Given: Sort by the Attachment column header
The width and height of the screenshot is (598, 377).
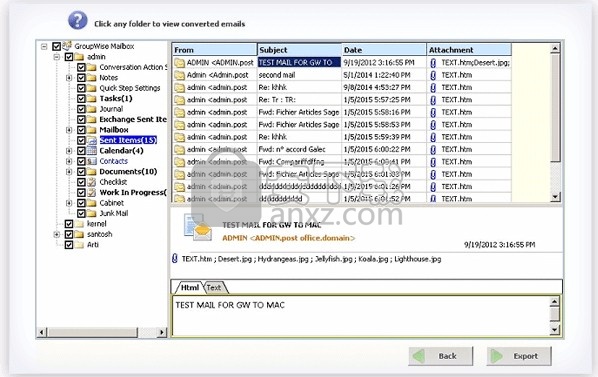Looking at the screenshot, I should point(469,50).
